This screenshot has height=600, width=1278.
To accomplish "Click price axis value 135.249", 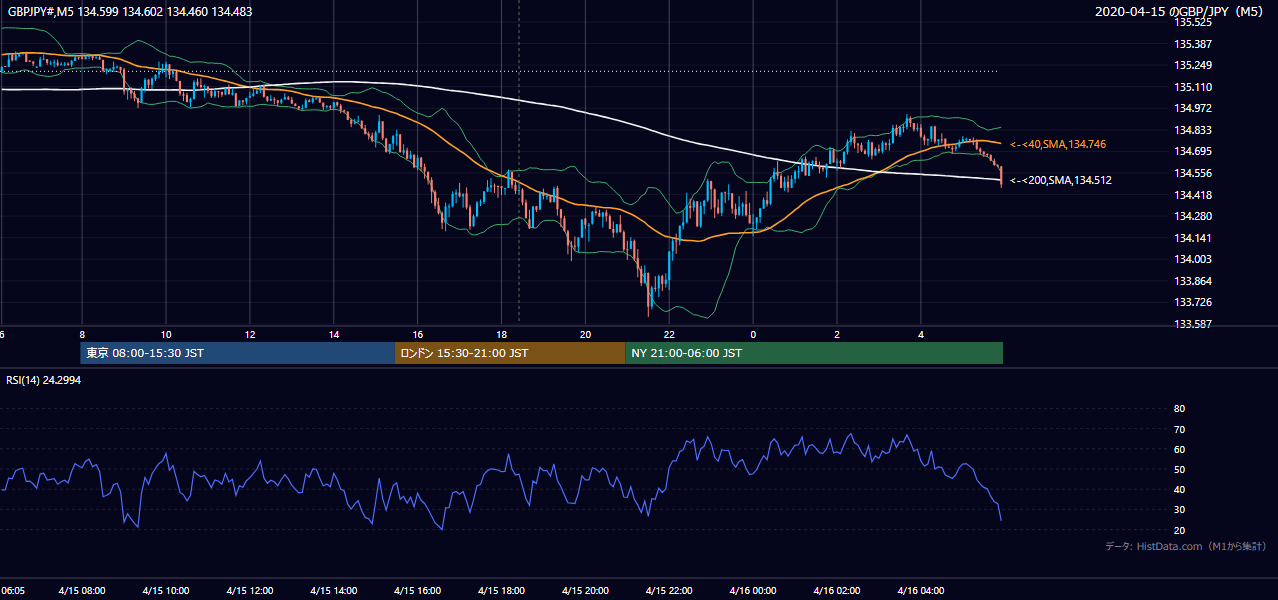I will [x=1192, y=66].
